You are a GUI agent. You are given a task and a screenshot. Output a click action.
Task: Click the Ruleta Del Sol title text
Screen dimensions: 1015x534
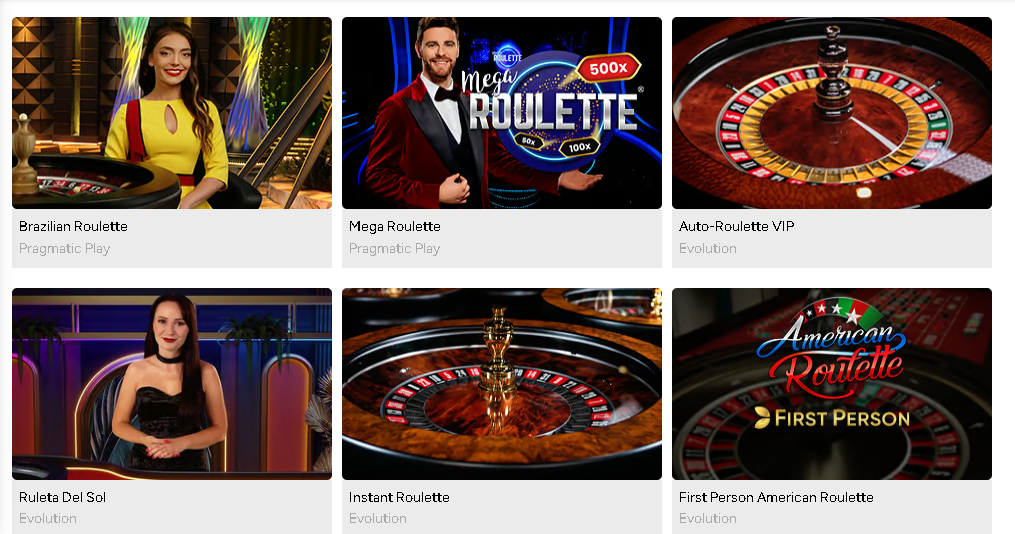62,497
